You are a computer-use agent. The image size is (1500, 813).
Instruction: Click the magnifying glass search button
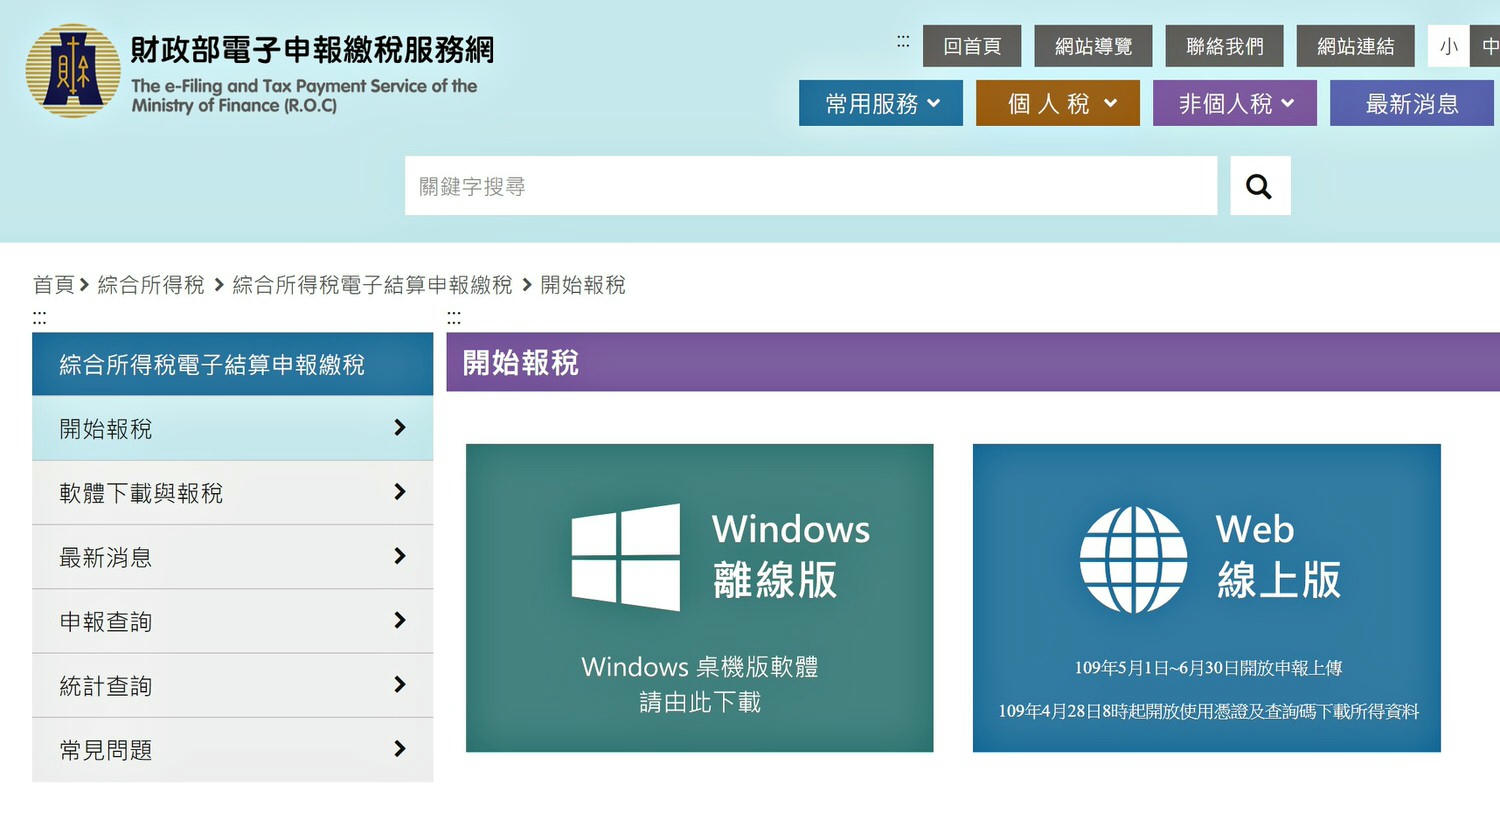[x=1260, y=185]
